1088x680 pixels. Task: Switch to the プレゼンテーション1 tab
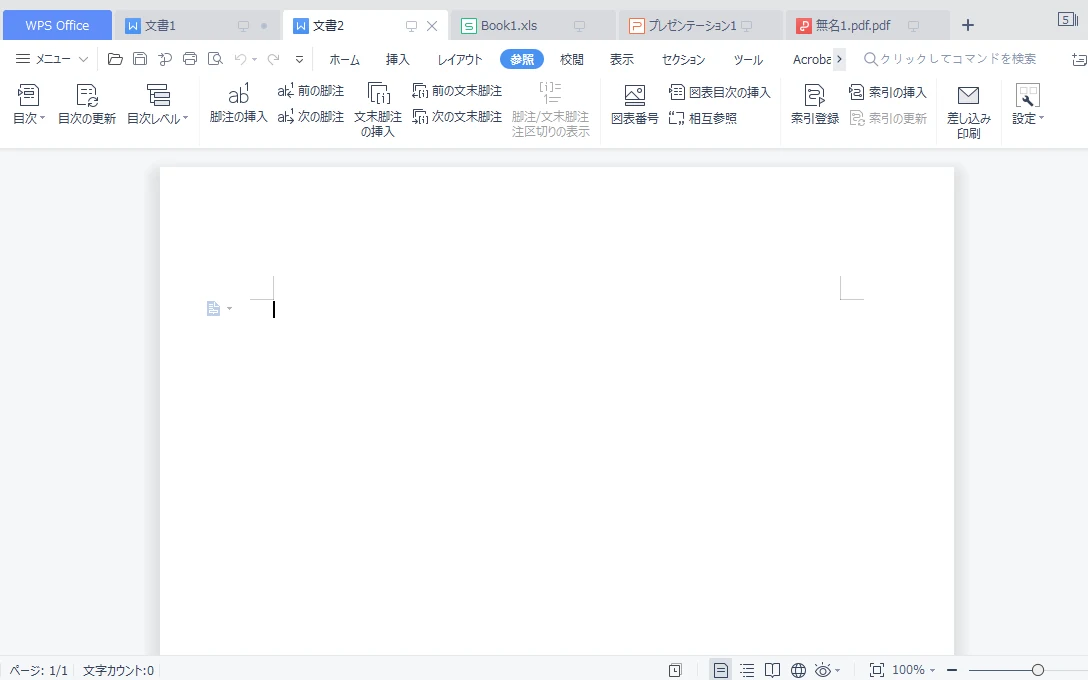[x=700, y=26]
